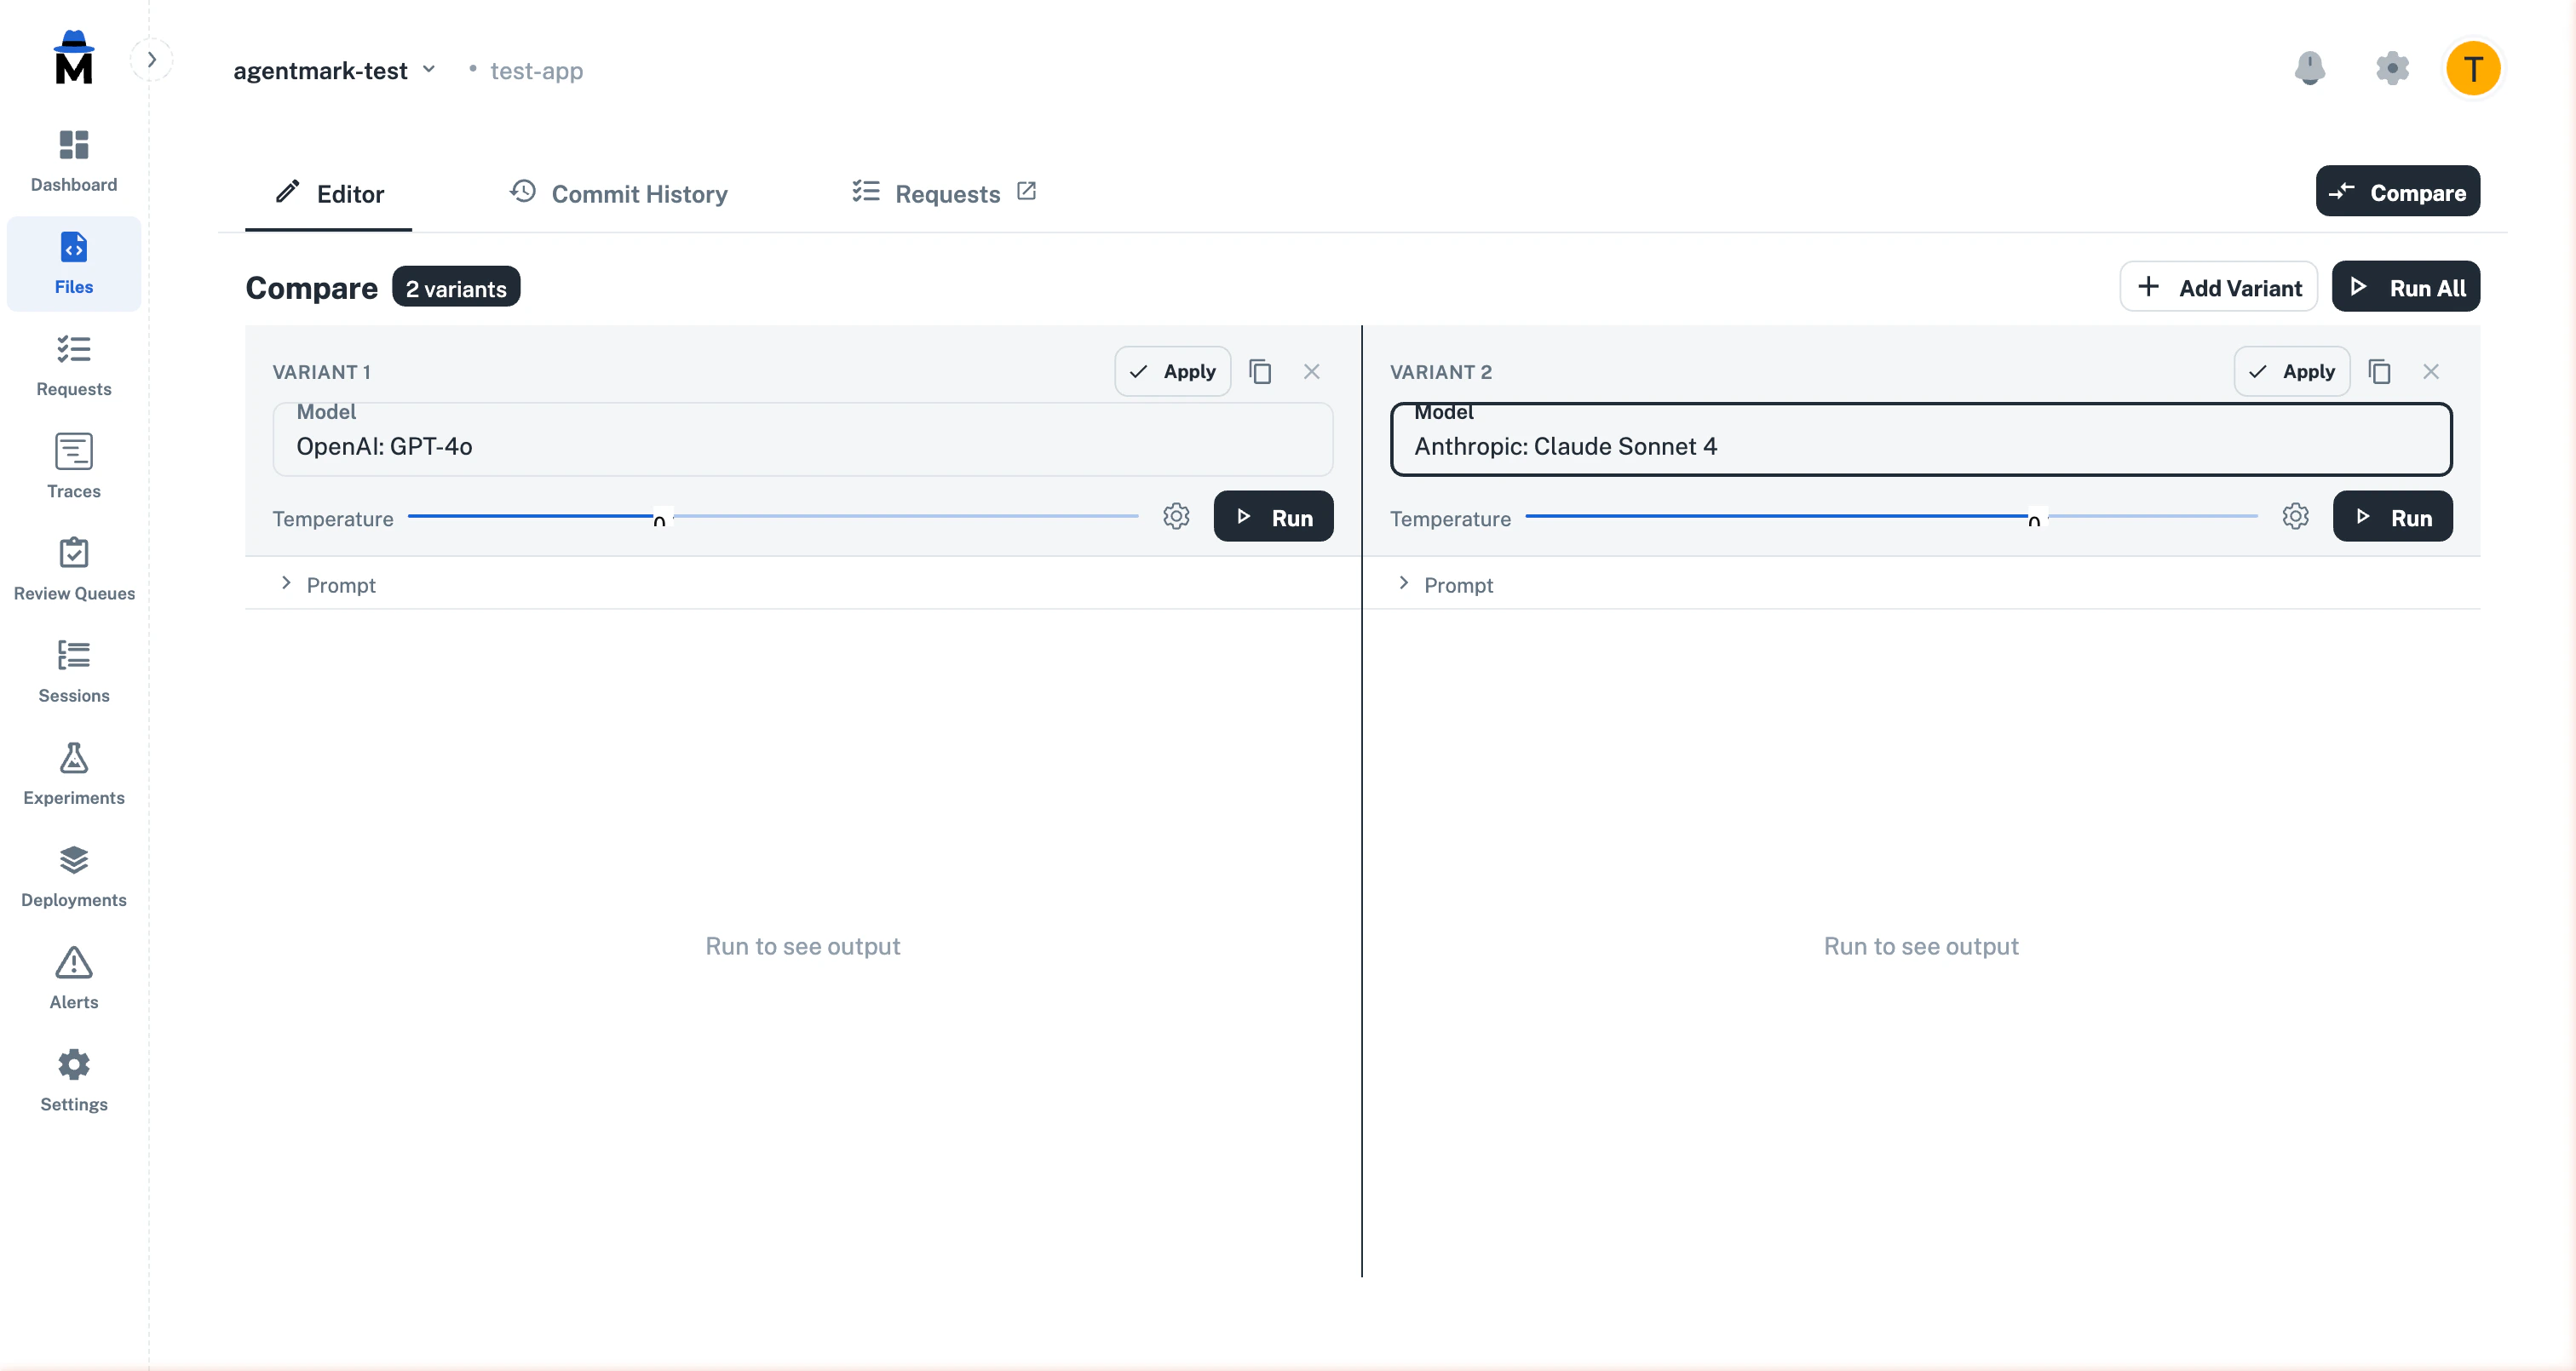
Task: Remove Variant 2 with X button
Action: [x=2431, y=372]
